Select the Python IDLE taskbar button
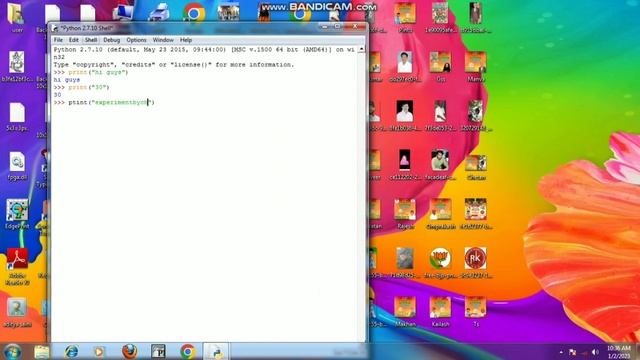Screen dimensions: 640x360 click(x=216, y=352)
